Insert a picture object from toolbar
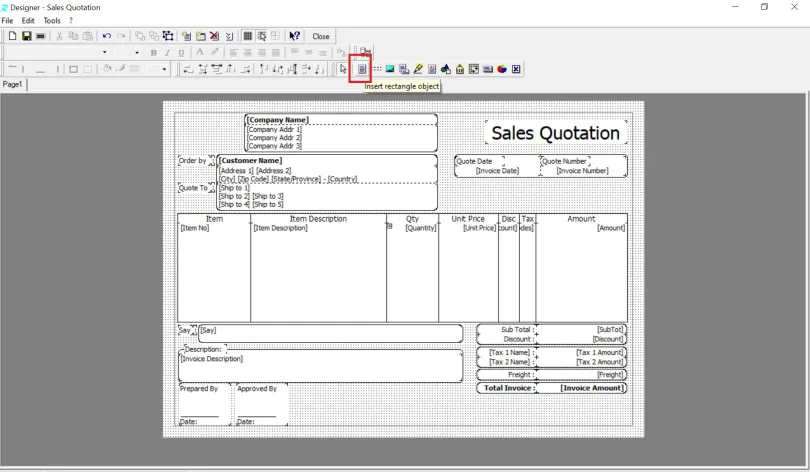The height and width of the screenshot is (472, 810). (x=390, y=69)
